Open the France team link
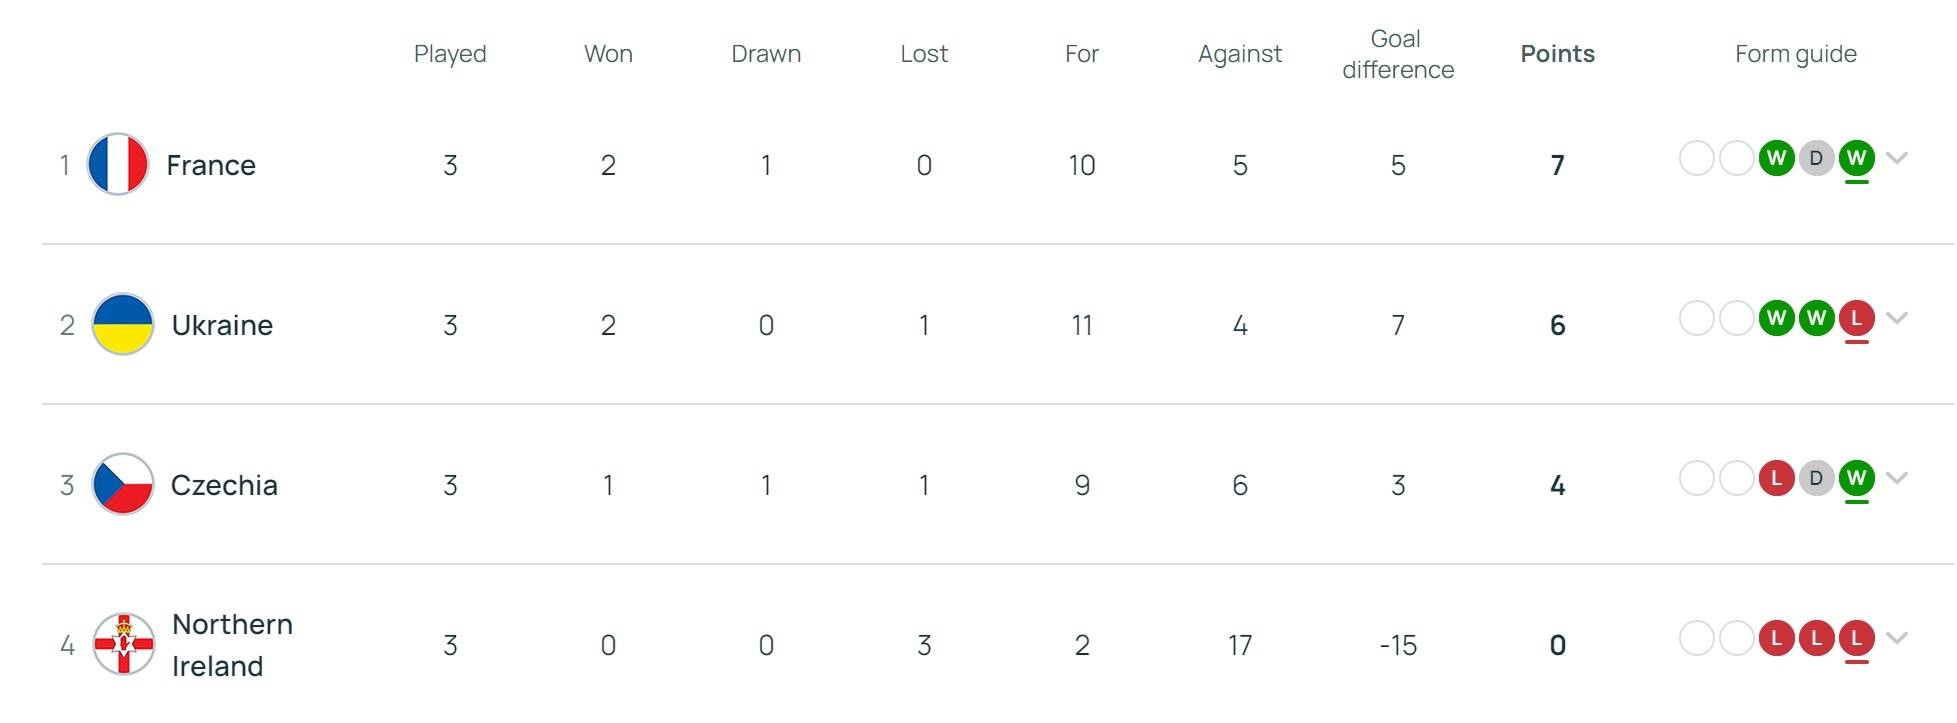This screenshot has width=1957, height=723. pos(211,165)
